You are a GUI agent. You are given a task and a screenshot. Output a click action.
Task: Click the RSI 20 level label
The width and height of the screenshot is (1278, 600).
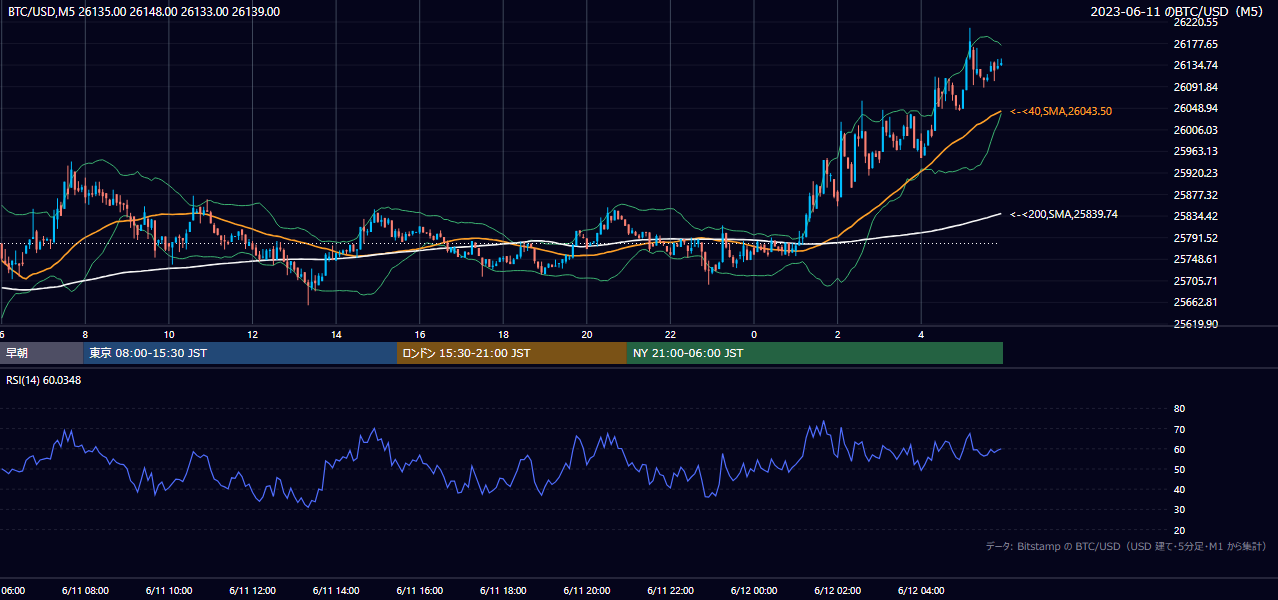pos(1179,530)
